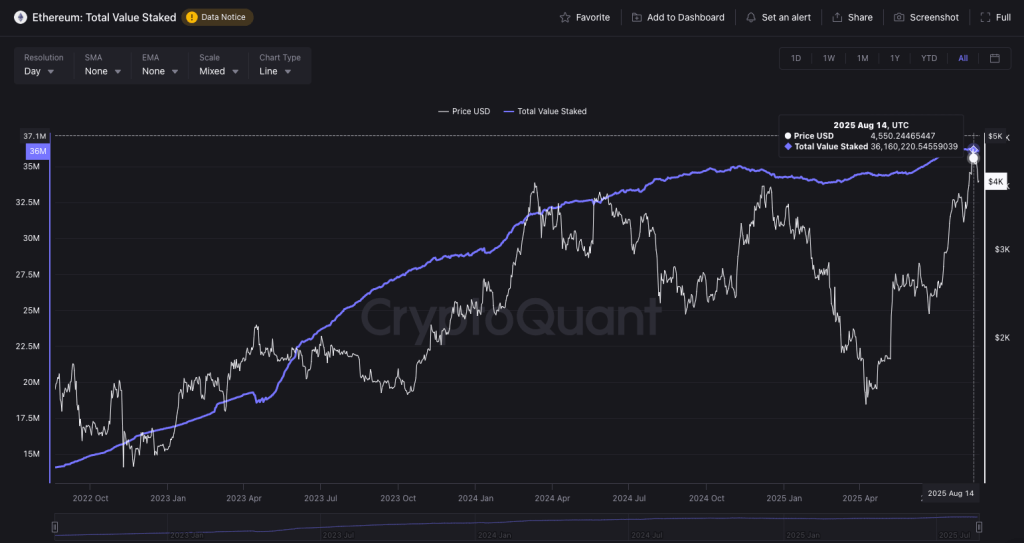Open the Data Notice badge
This screenshot has height=543, width=1024.
[218, 17]
